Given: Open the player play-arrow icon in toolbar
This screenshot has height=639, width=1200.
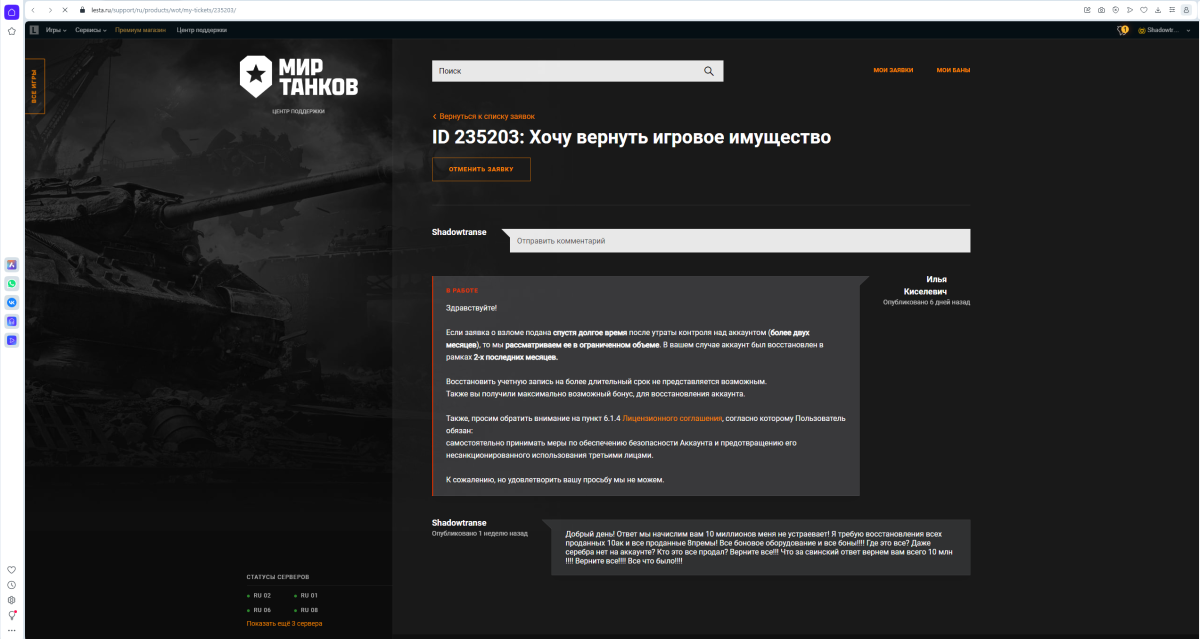Looking at the screenshot, I should click(x=1129, y=10).
